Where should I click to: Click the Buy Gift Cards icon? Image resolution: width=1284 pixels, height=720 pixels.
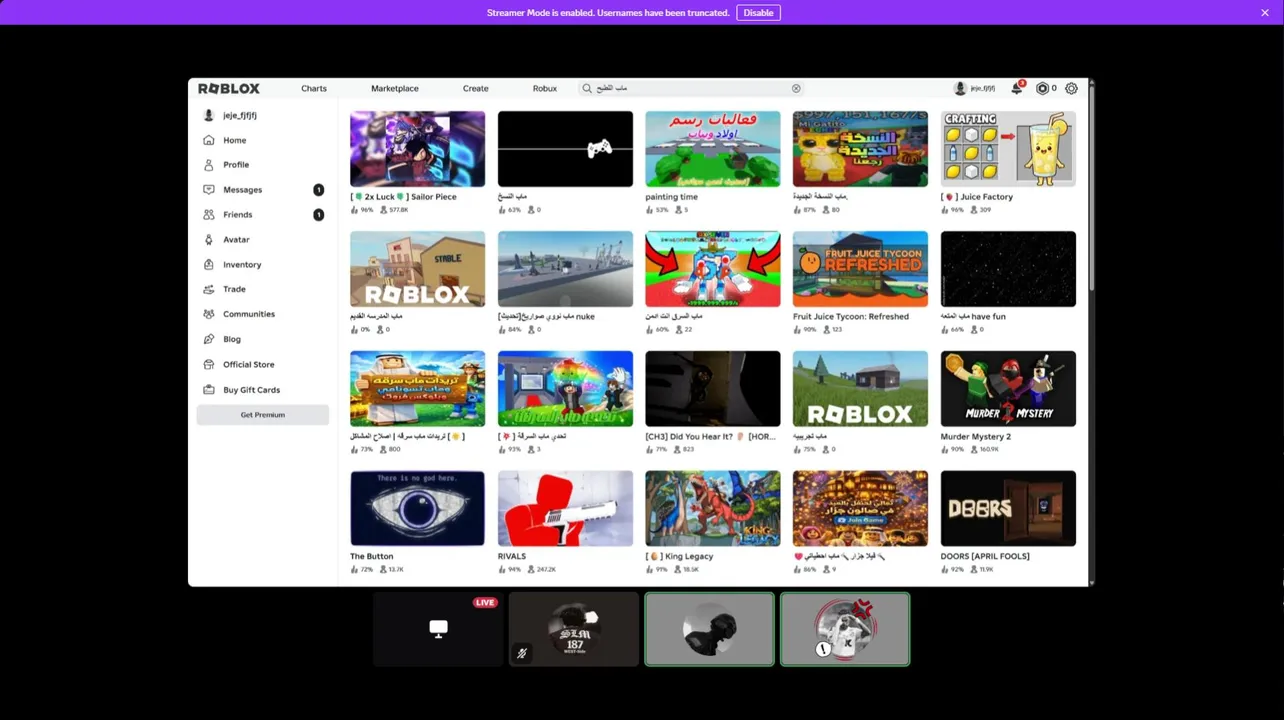pyautogui.click(x=208, y=389)
